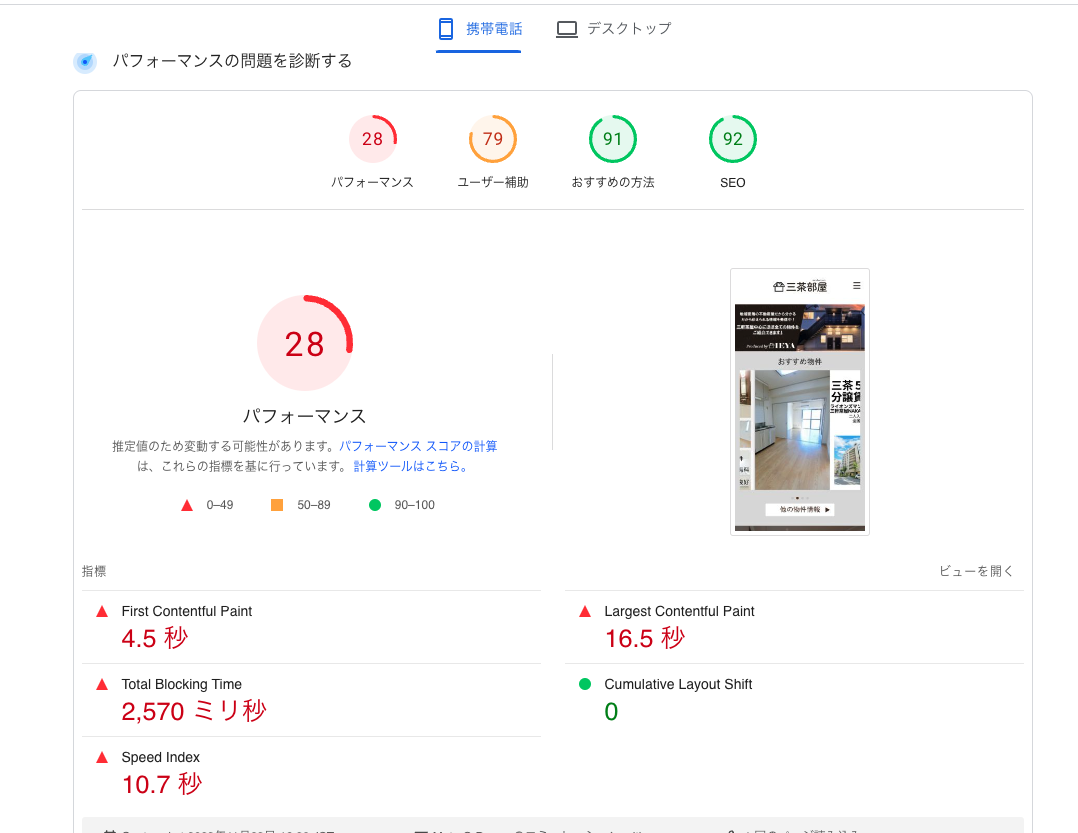This screenshot has height=833, width=1078.
Task: Click the large performance 28 gauge
Action: 305,343
